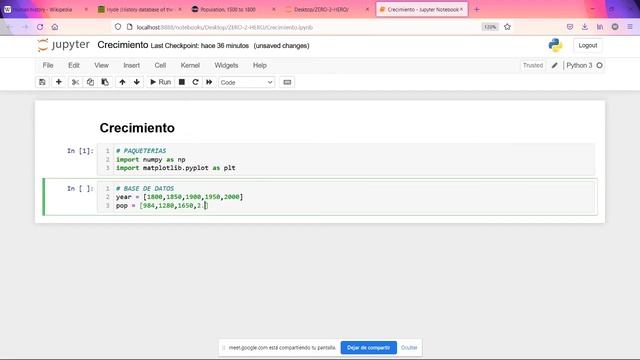Open the browser account icon
The height and width of the screenshot is (360, 640).
tap(615, 27)
